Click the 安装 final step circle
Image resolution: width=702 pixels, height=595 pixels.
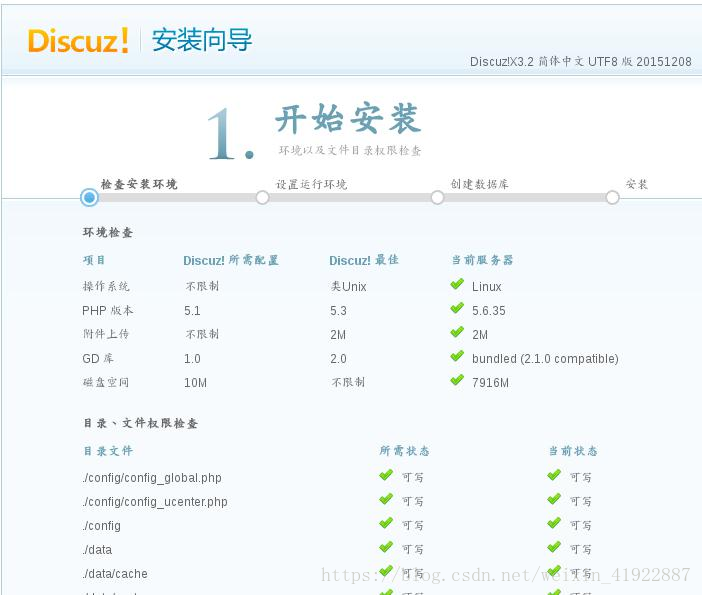click(x=612, y=197)
